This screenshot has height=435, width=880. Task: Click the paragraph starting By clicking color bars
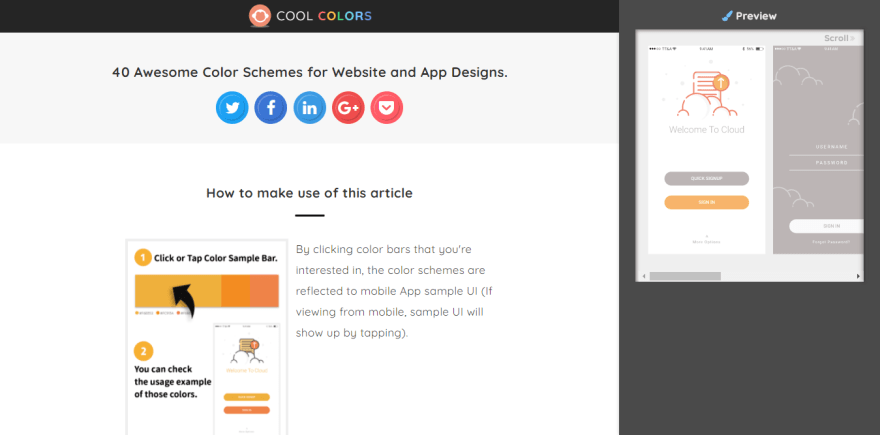coord(395,291)
